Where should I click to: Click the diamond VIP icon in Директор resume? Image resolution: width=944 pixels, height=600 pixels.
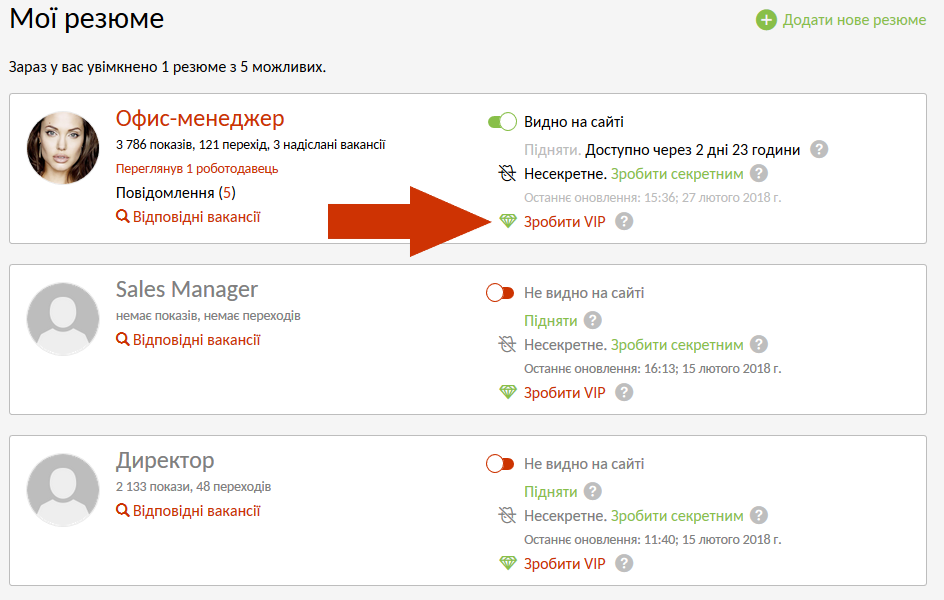pyautogui.click(x=508, y=563)
